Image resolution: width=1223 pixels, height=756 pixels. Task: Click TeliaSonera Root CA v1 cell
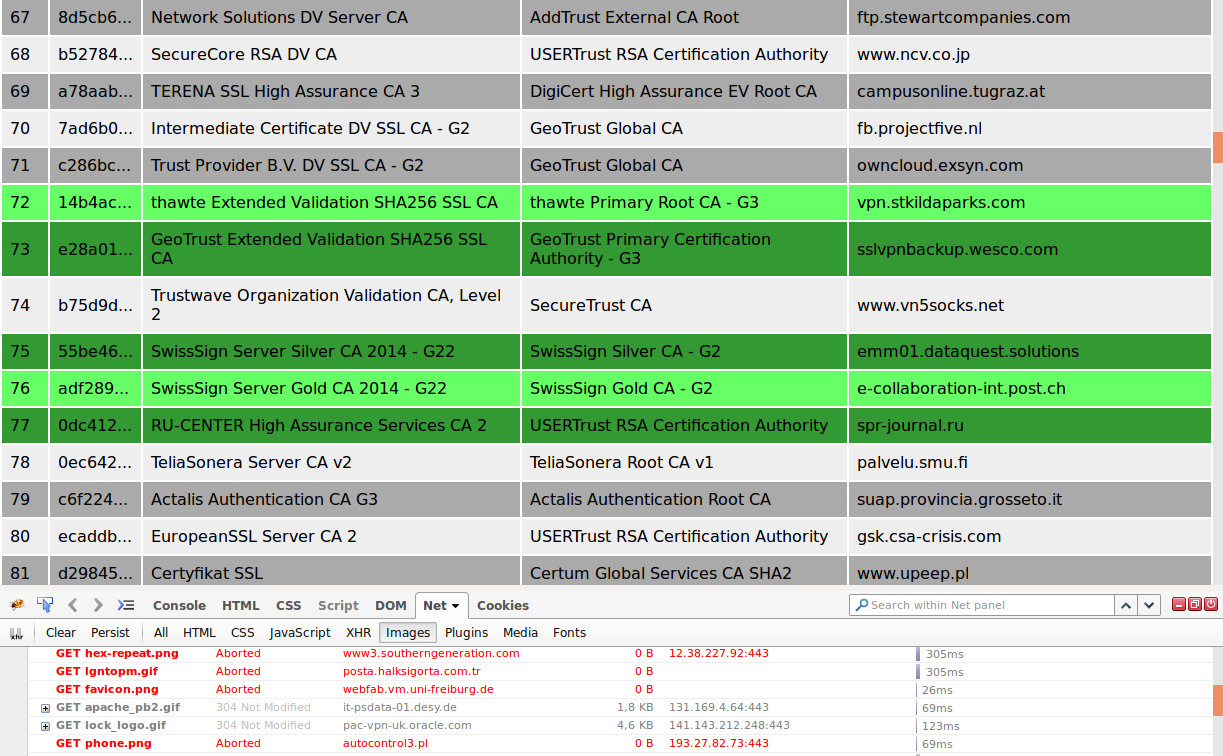tap(685, 463)
